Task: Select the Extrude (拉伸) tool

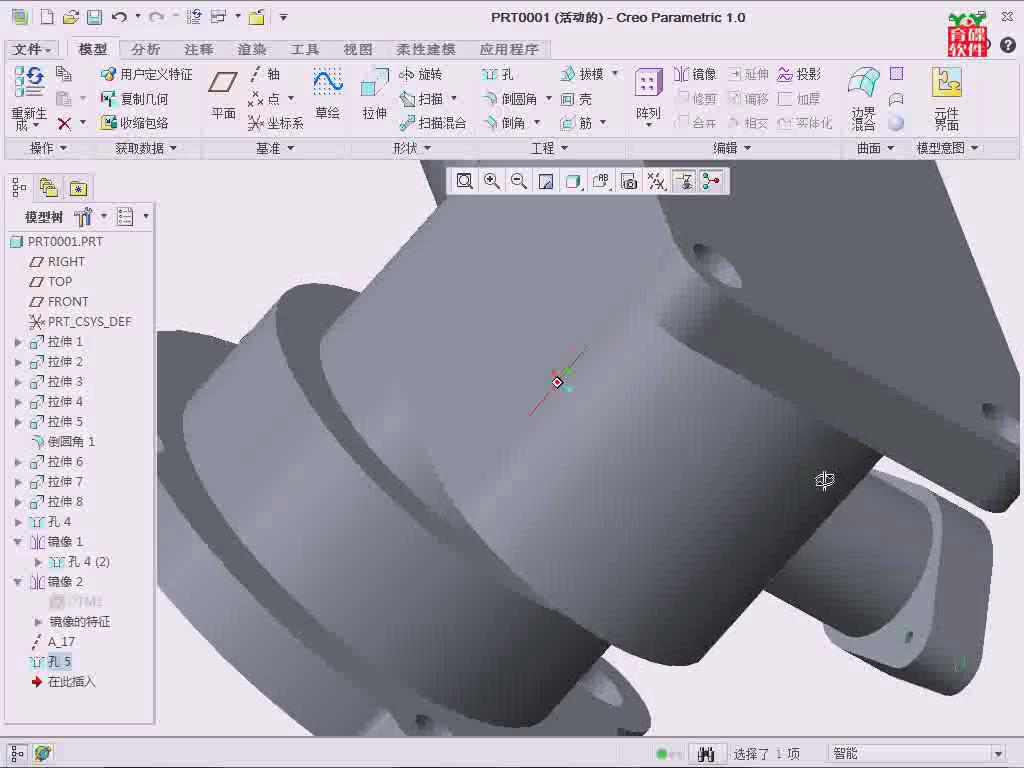Action: pos(375,94)
